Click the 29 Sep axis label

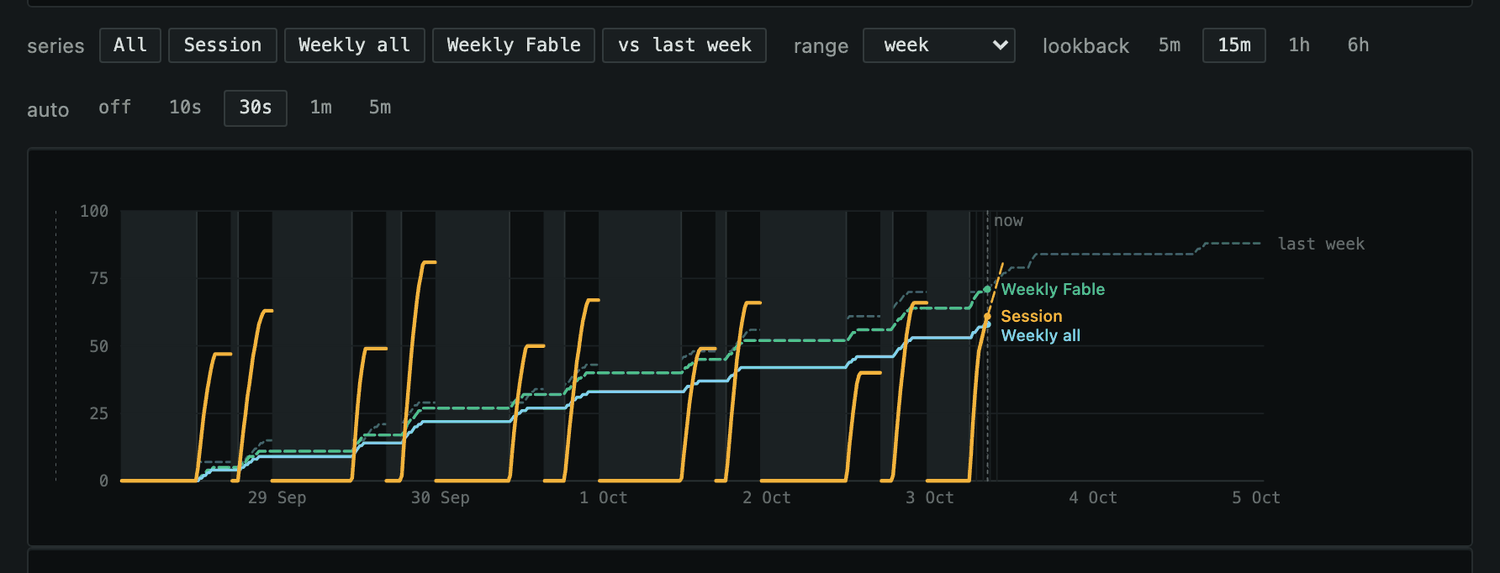pos(277,498)
